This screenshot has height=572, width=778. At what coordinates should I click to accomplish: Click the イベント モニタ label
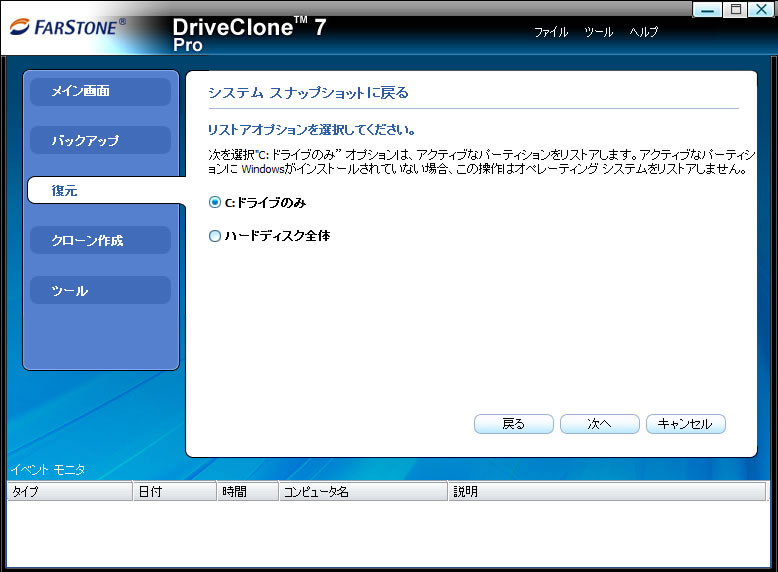click(x=48, y=469)
